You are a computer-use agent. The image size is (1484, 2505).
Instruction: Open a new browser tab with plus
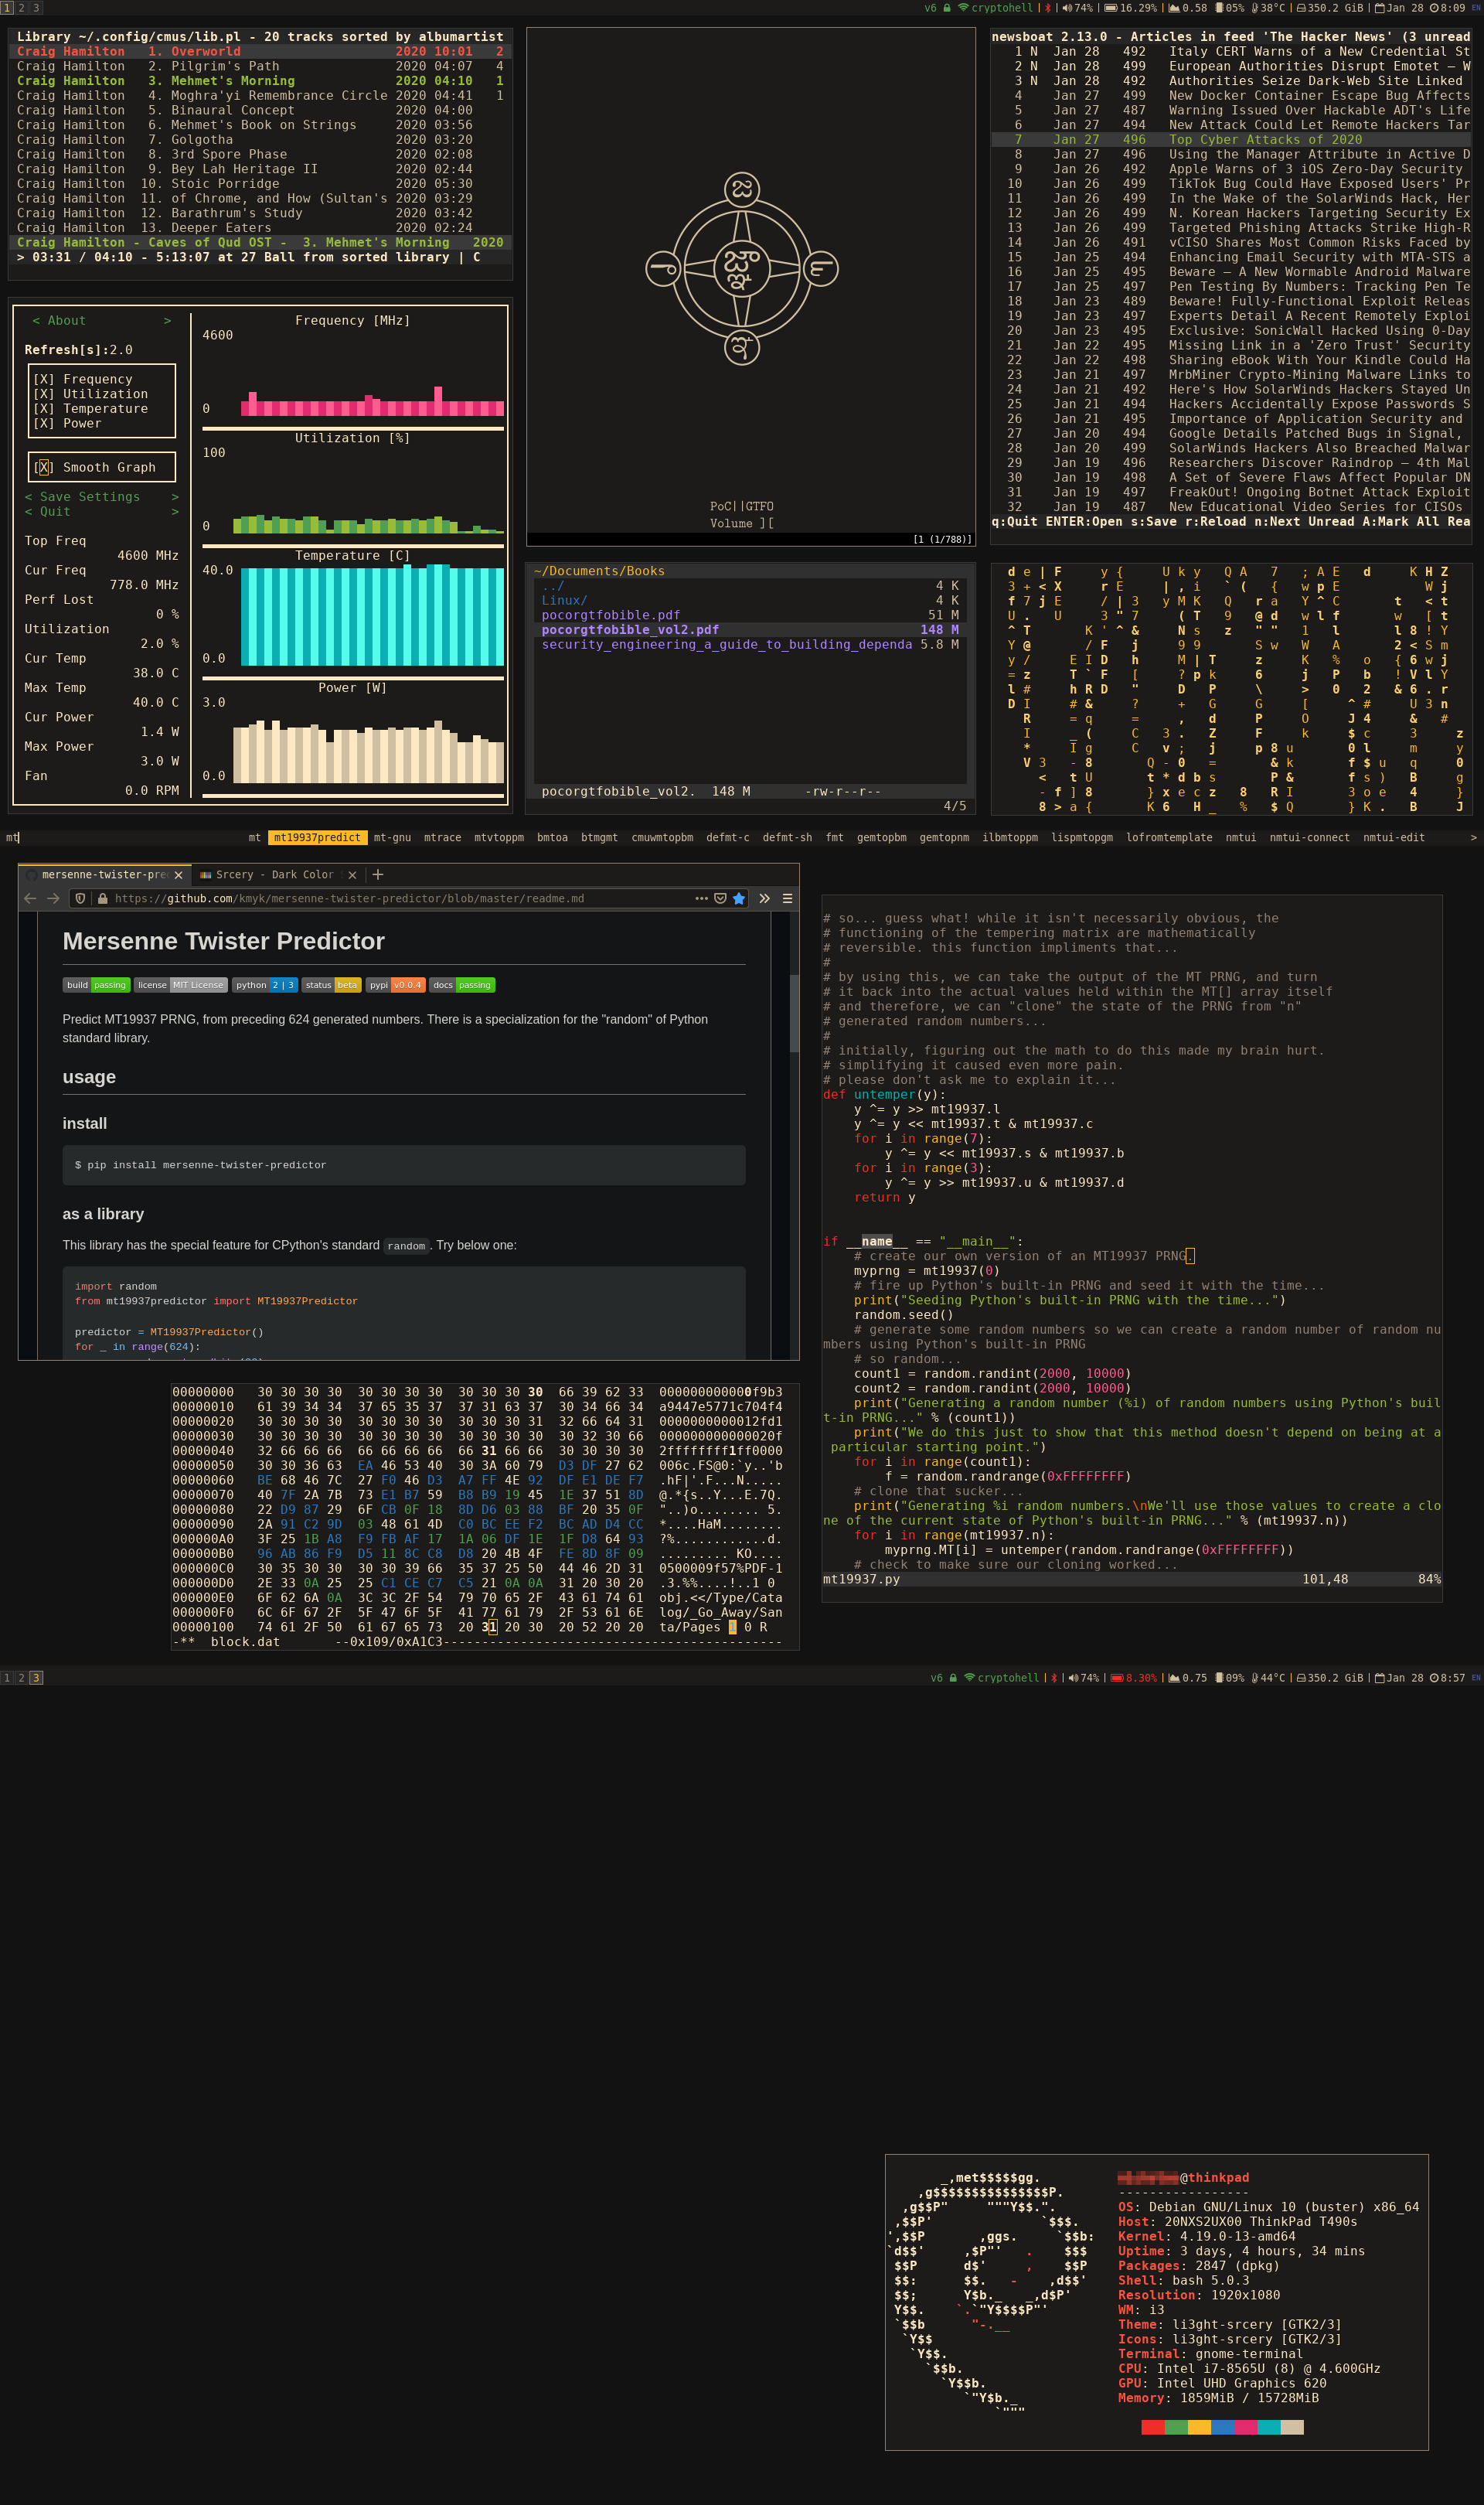(x=378, y=874)
